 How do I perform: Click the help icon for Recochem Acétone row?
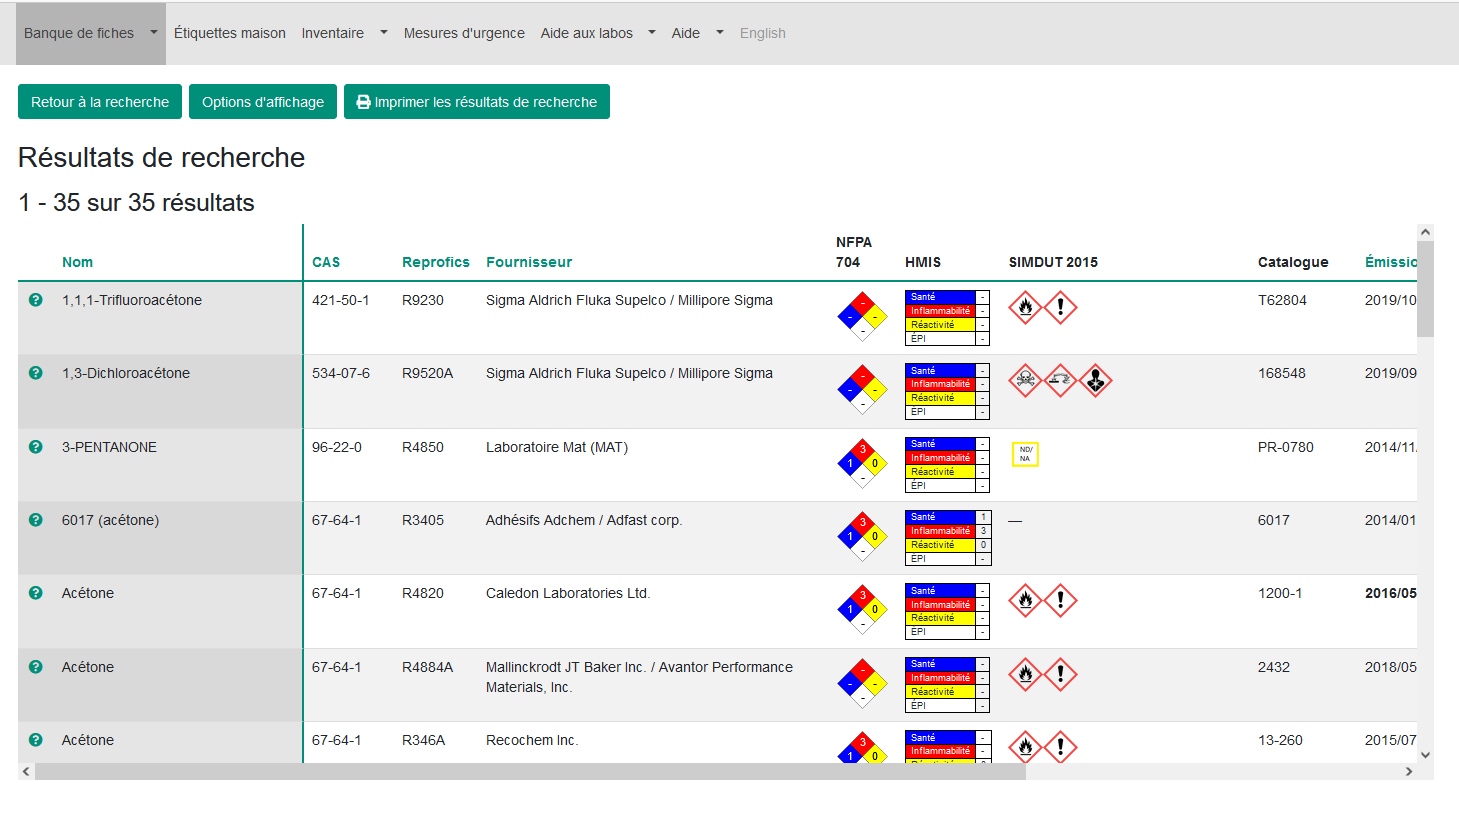[36, 740]
